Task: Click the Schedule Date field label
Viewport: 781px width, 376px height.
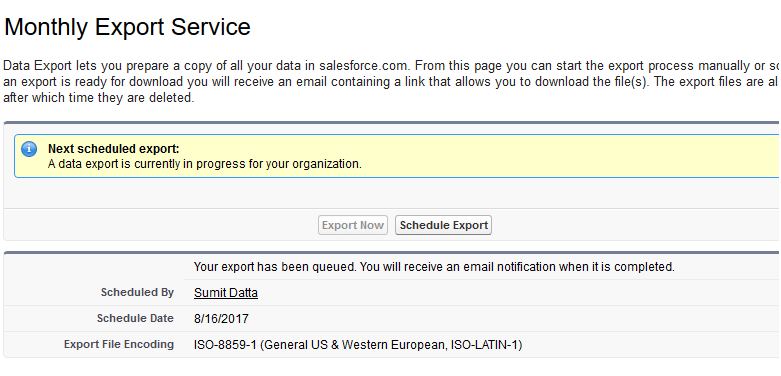Action: point(135,318)
